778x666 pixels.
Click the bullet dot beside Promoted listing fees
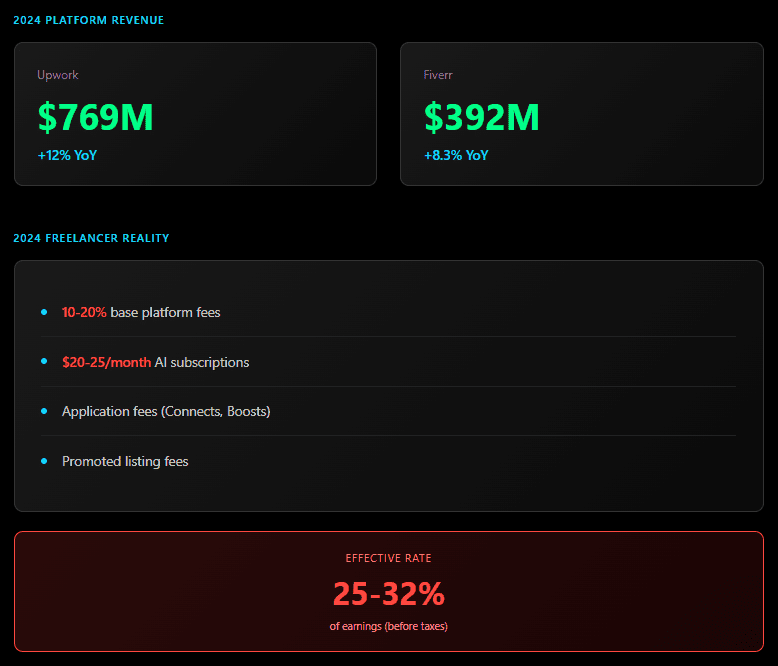click(x=44, y=461)
